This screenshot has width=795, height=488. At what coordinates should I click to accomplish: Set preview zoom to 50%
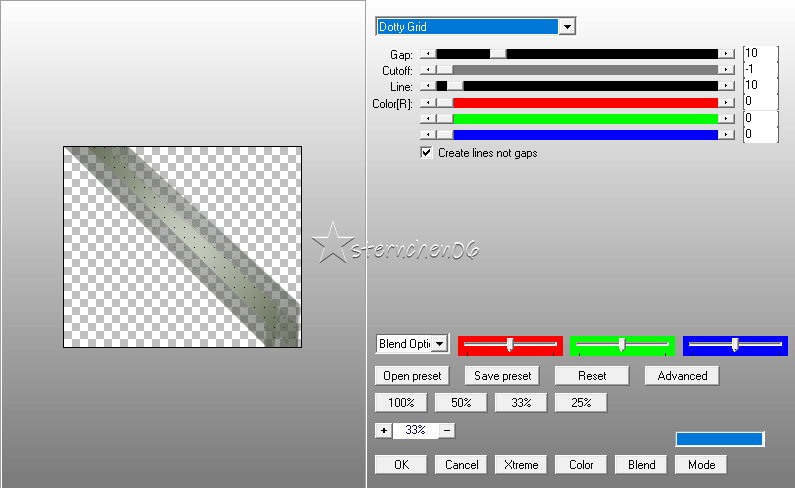tap(461, 402)
